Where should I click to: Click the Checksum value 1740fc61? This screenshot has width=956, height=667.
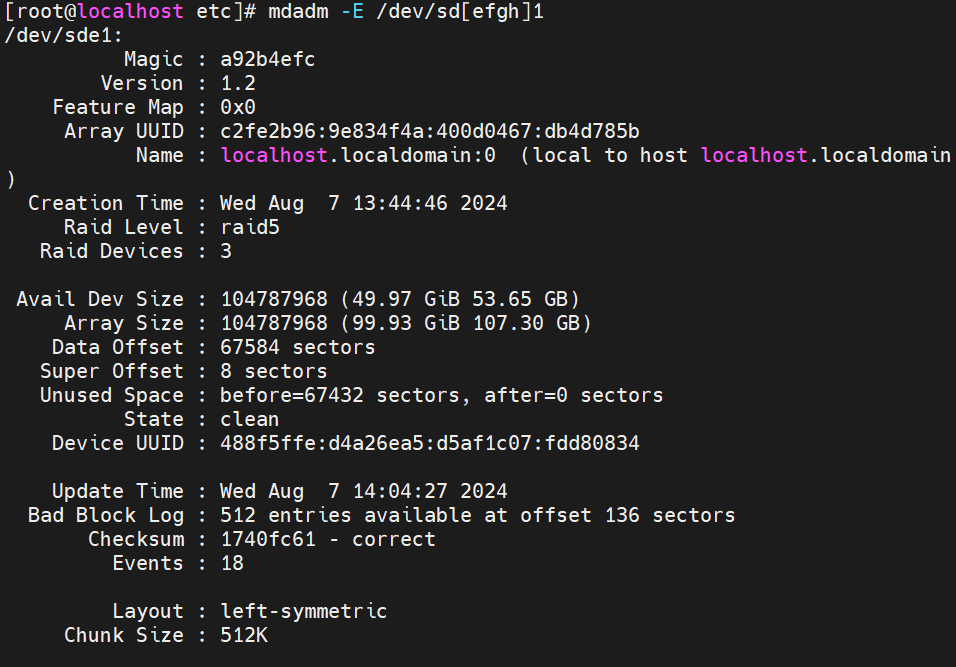[x=268, y=540]
